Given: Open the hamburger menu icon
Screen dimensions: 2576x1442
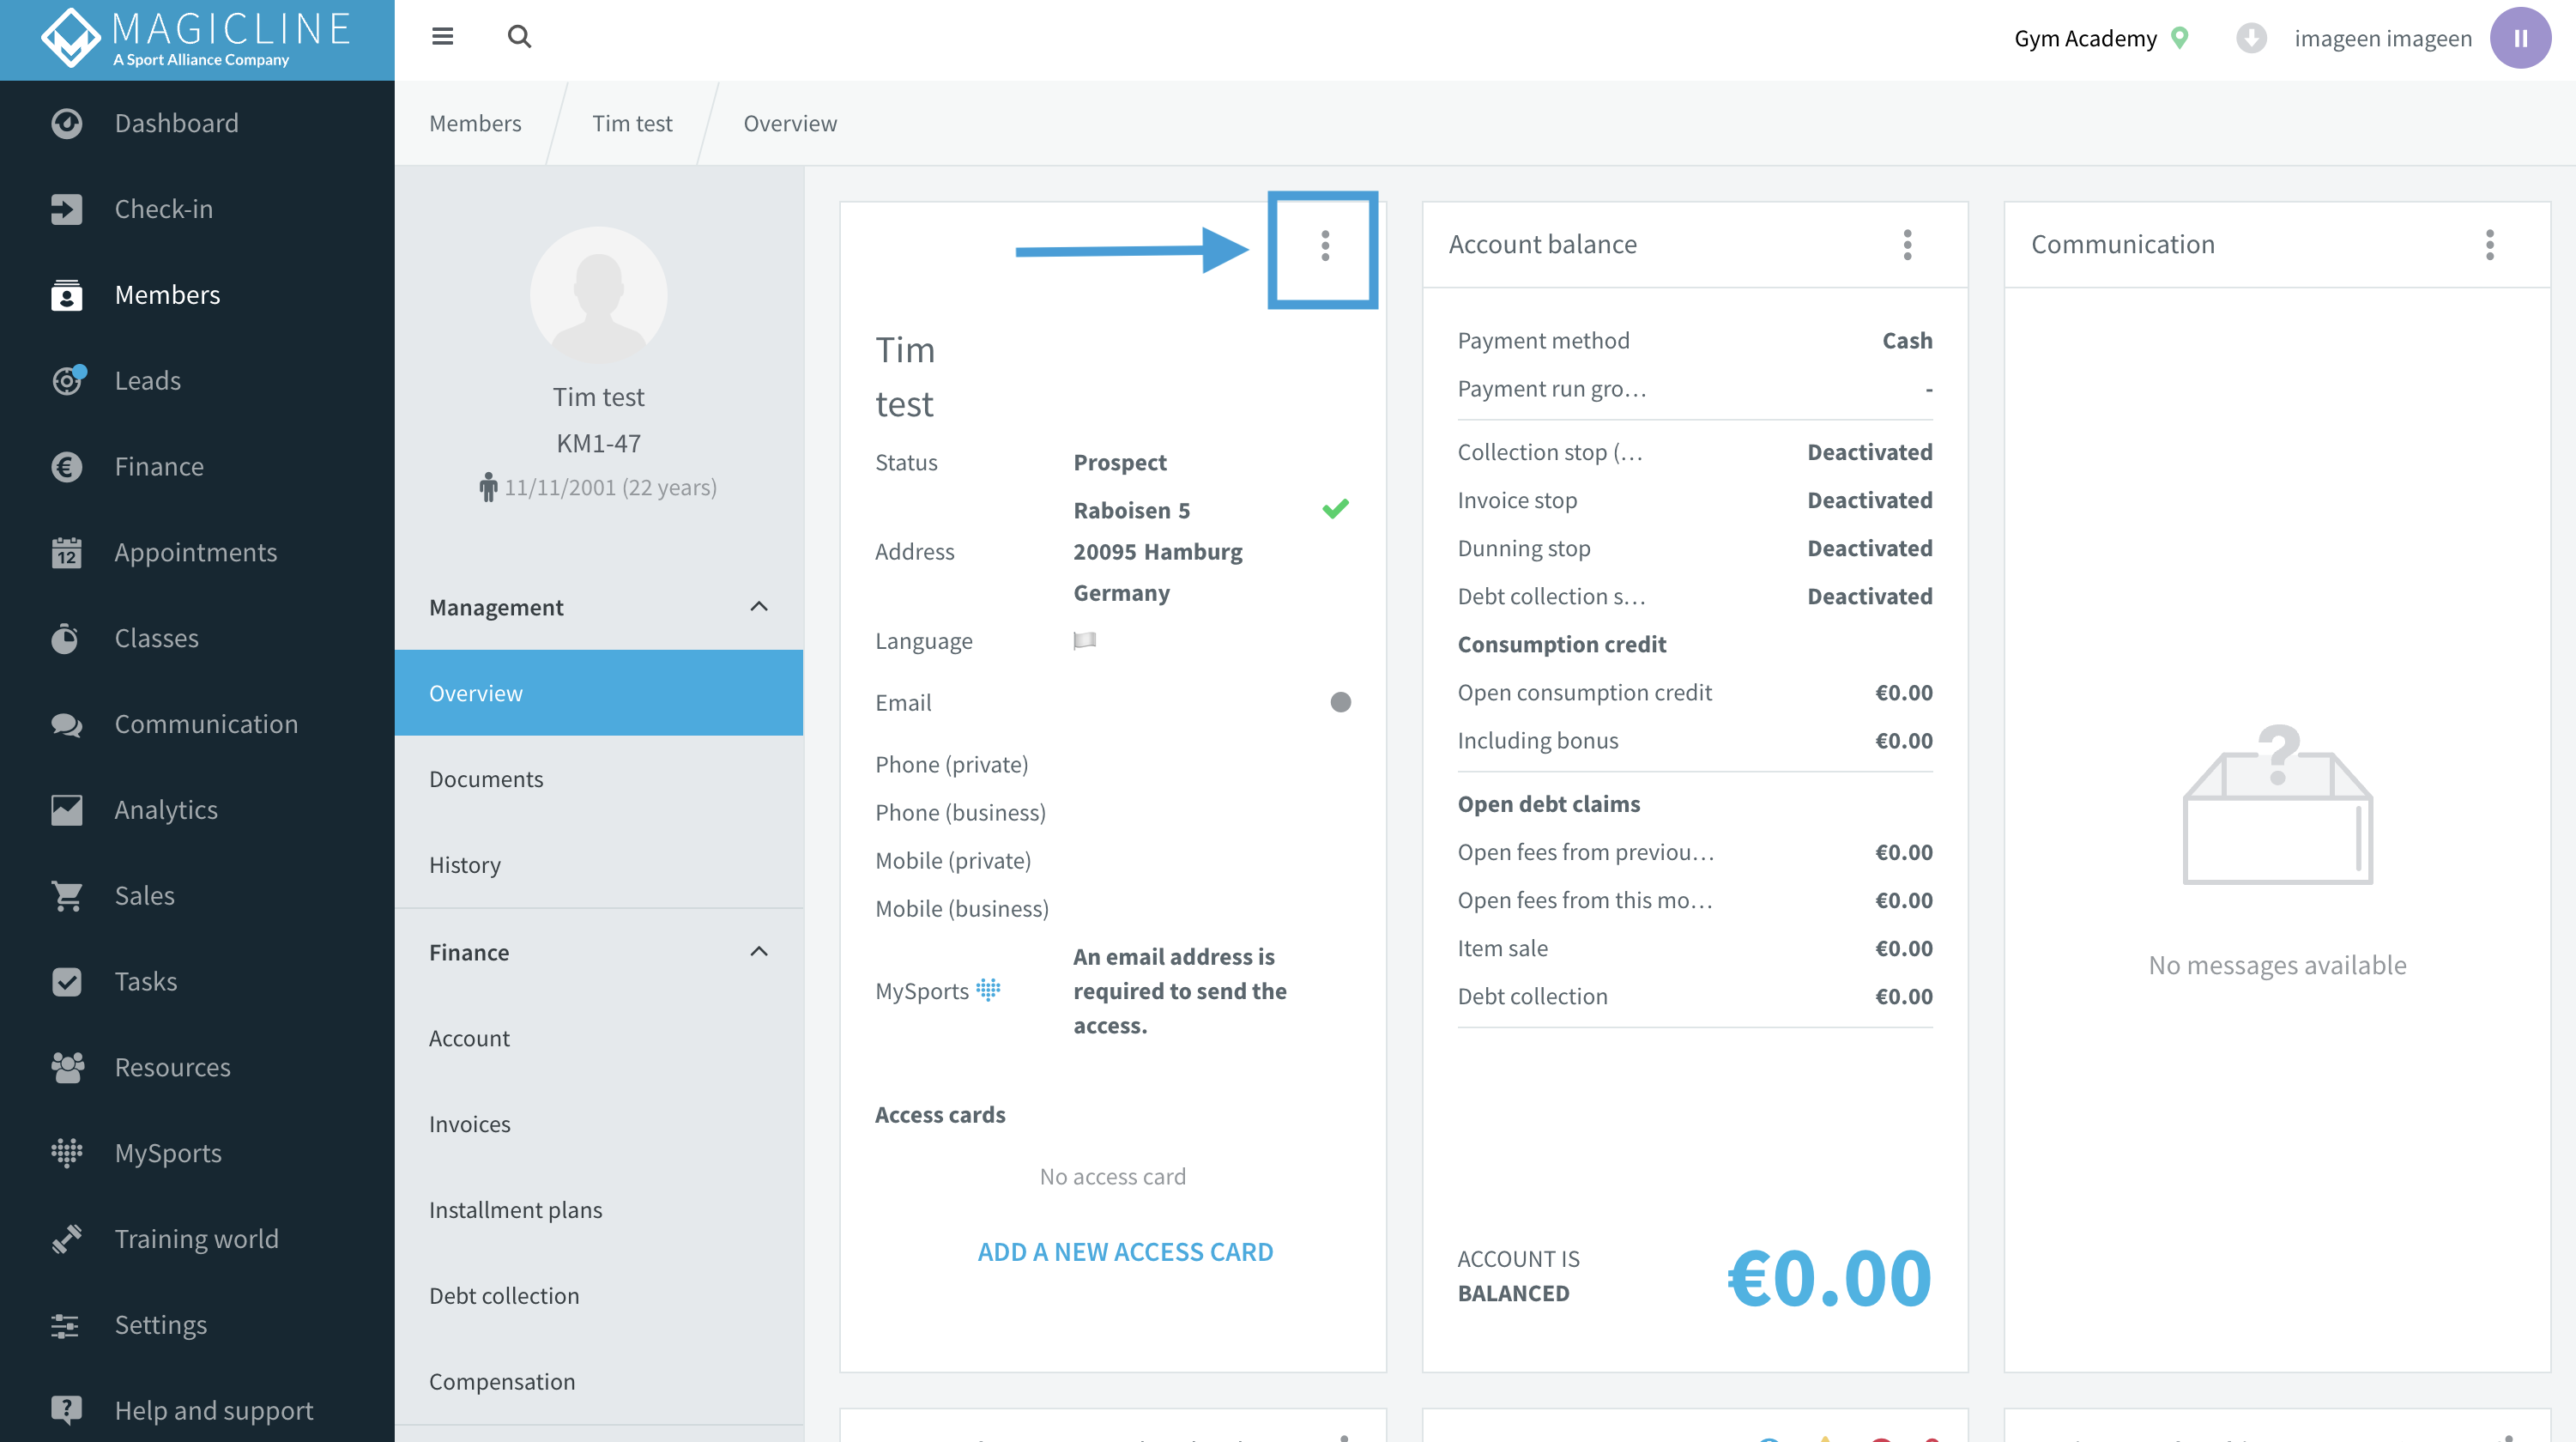Looking at the screenshot, I should pyautogui.click(x=442, y=37).
